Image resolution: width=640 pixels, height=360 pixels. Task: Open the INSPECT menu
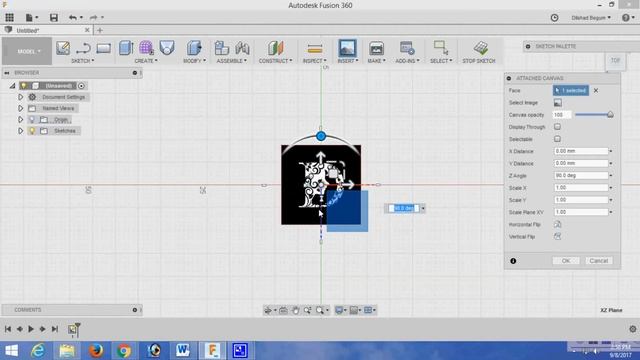click(314, 61)
